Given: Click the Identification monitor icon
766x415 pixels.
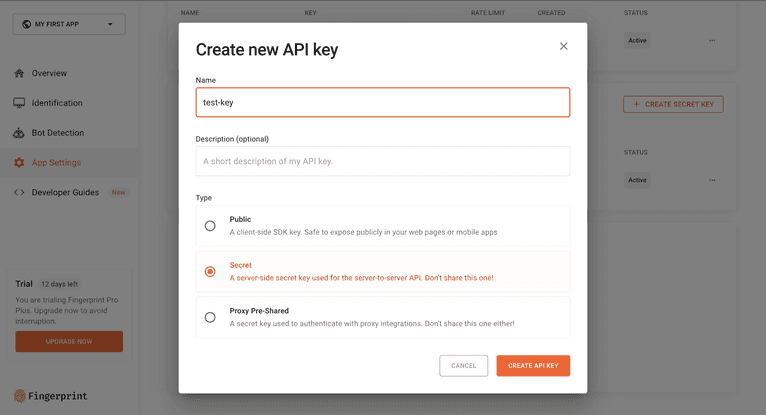Looking at the screenshot, I should click(x=19, y=103).
